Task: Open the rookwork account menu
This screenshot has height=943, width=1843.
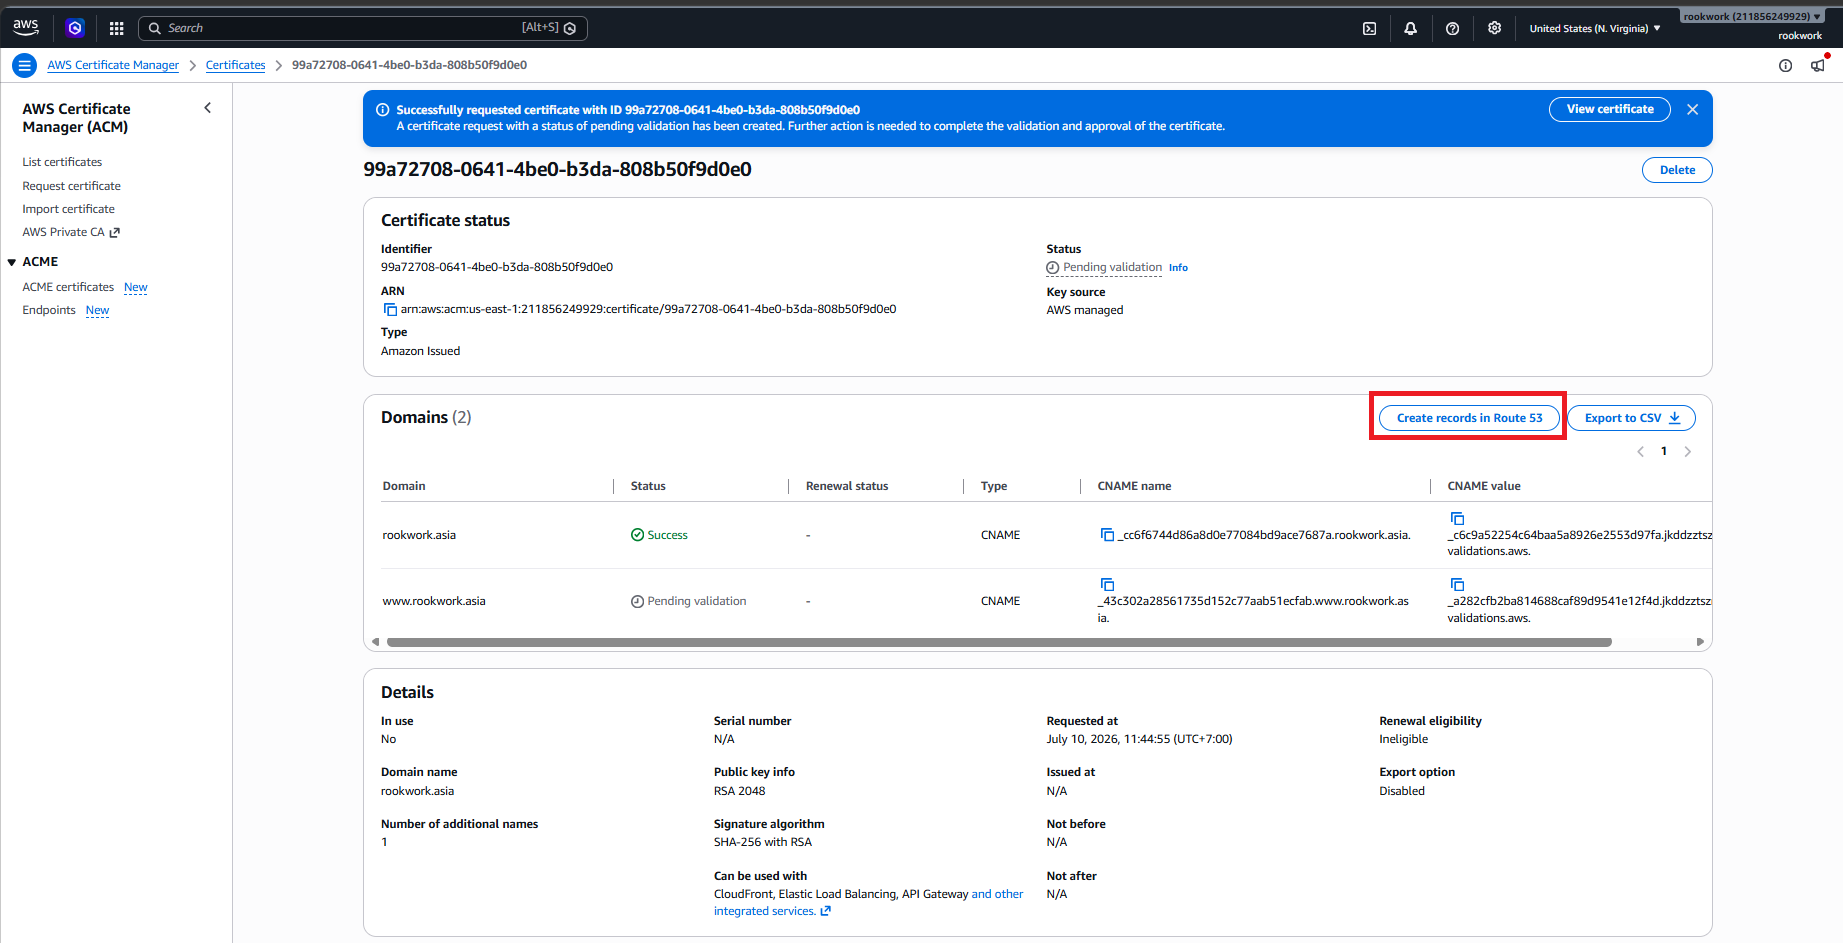Action: [x=1752, y=16]
